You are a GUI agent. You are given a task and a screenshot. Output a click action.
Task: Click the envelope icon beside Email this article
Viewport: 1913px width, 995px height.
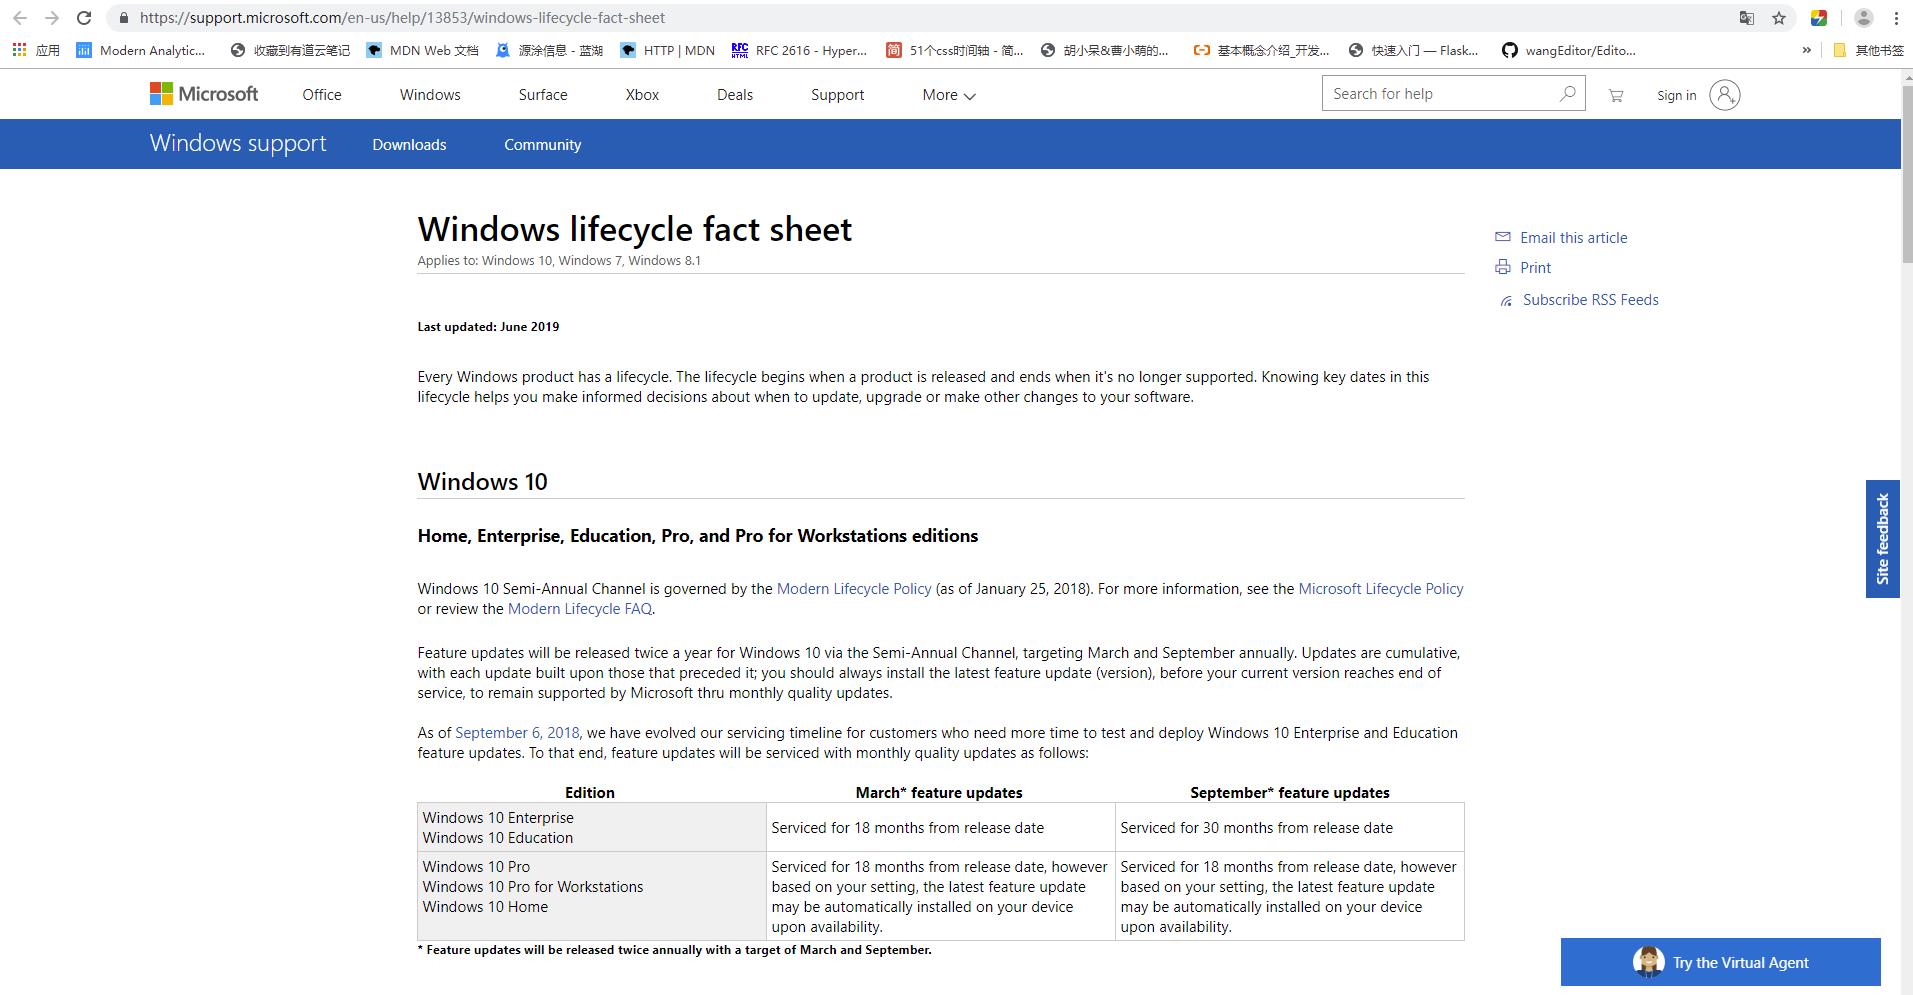point(1502,237)
